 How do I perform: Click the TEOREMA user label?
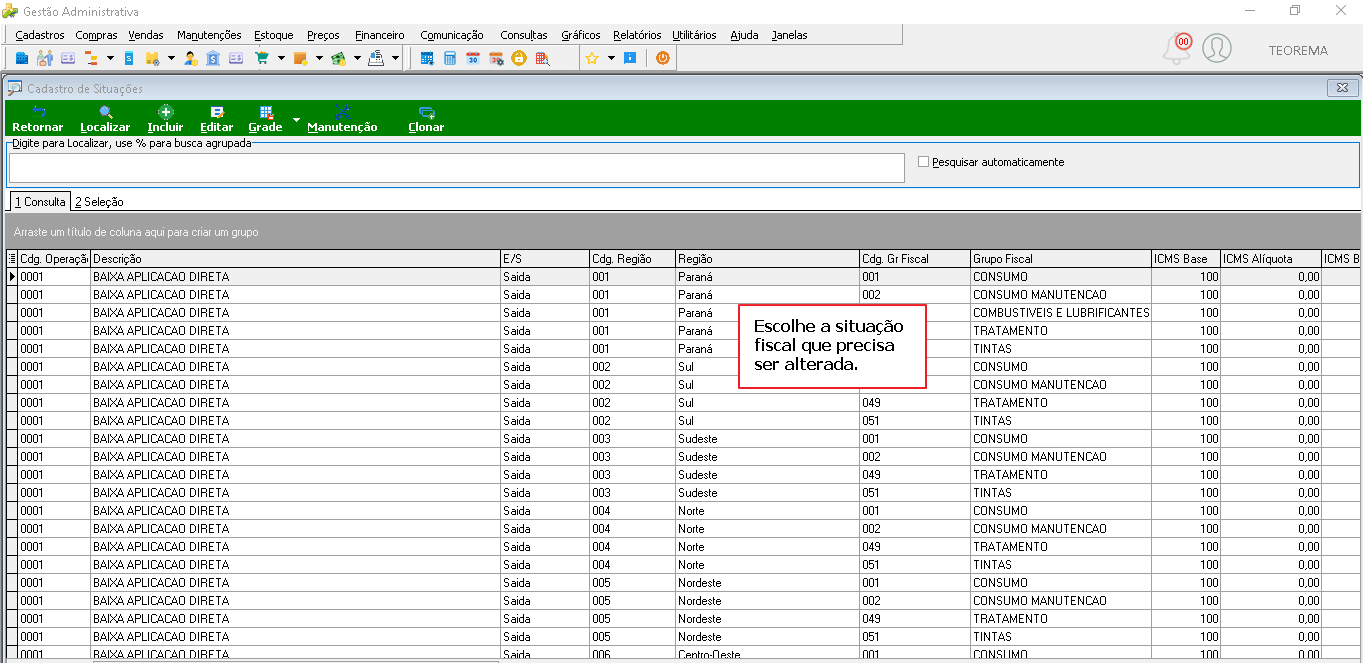coord(1298,50)
